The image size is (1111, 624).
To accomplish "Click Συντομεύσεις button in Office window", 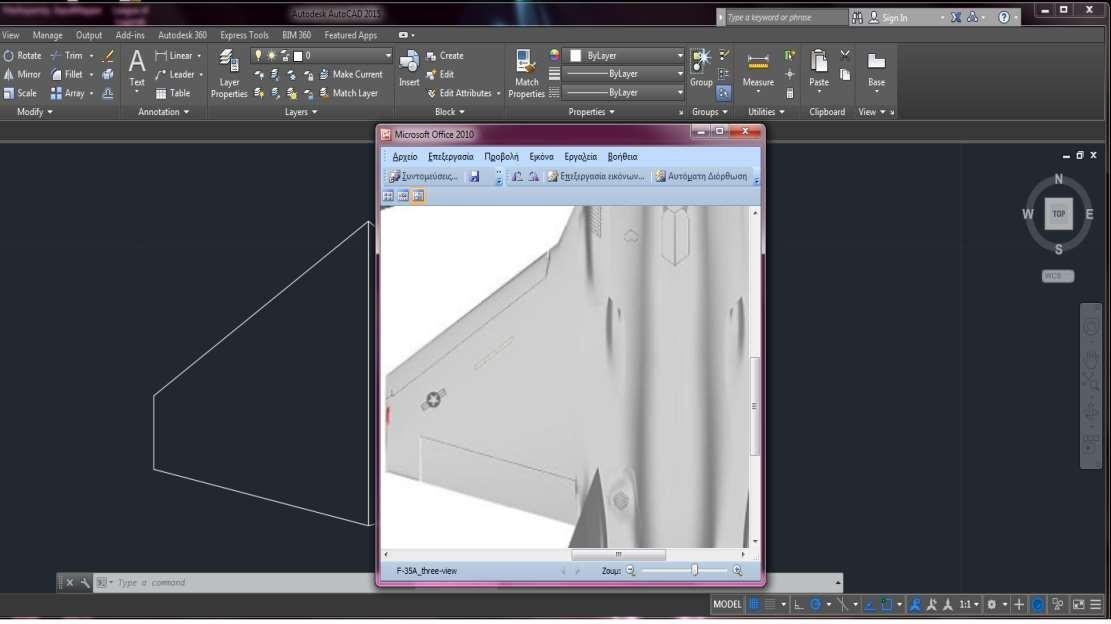I will (x=423, y=176).
